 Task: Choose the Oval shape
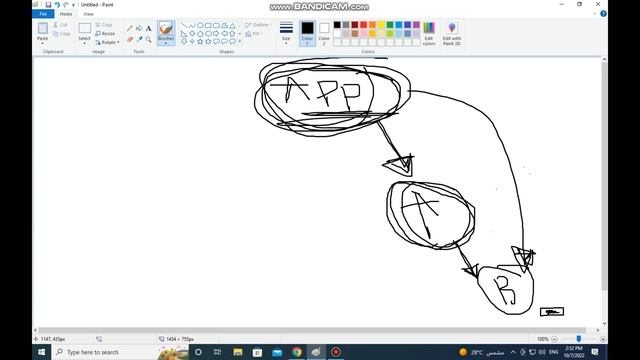[200, 26]
